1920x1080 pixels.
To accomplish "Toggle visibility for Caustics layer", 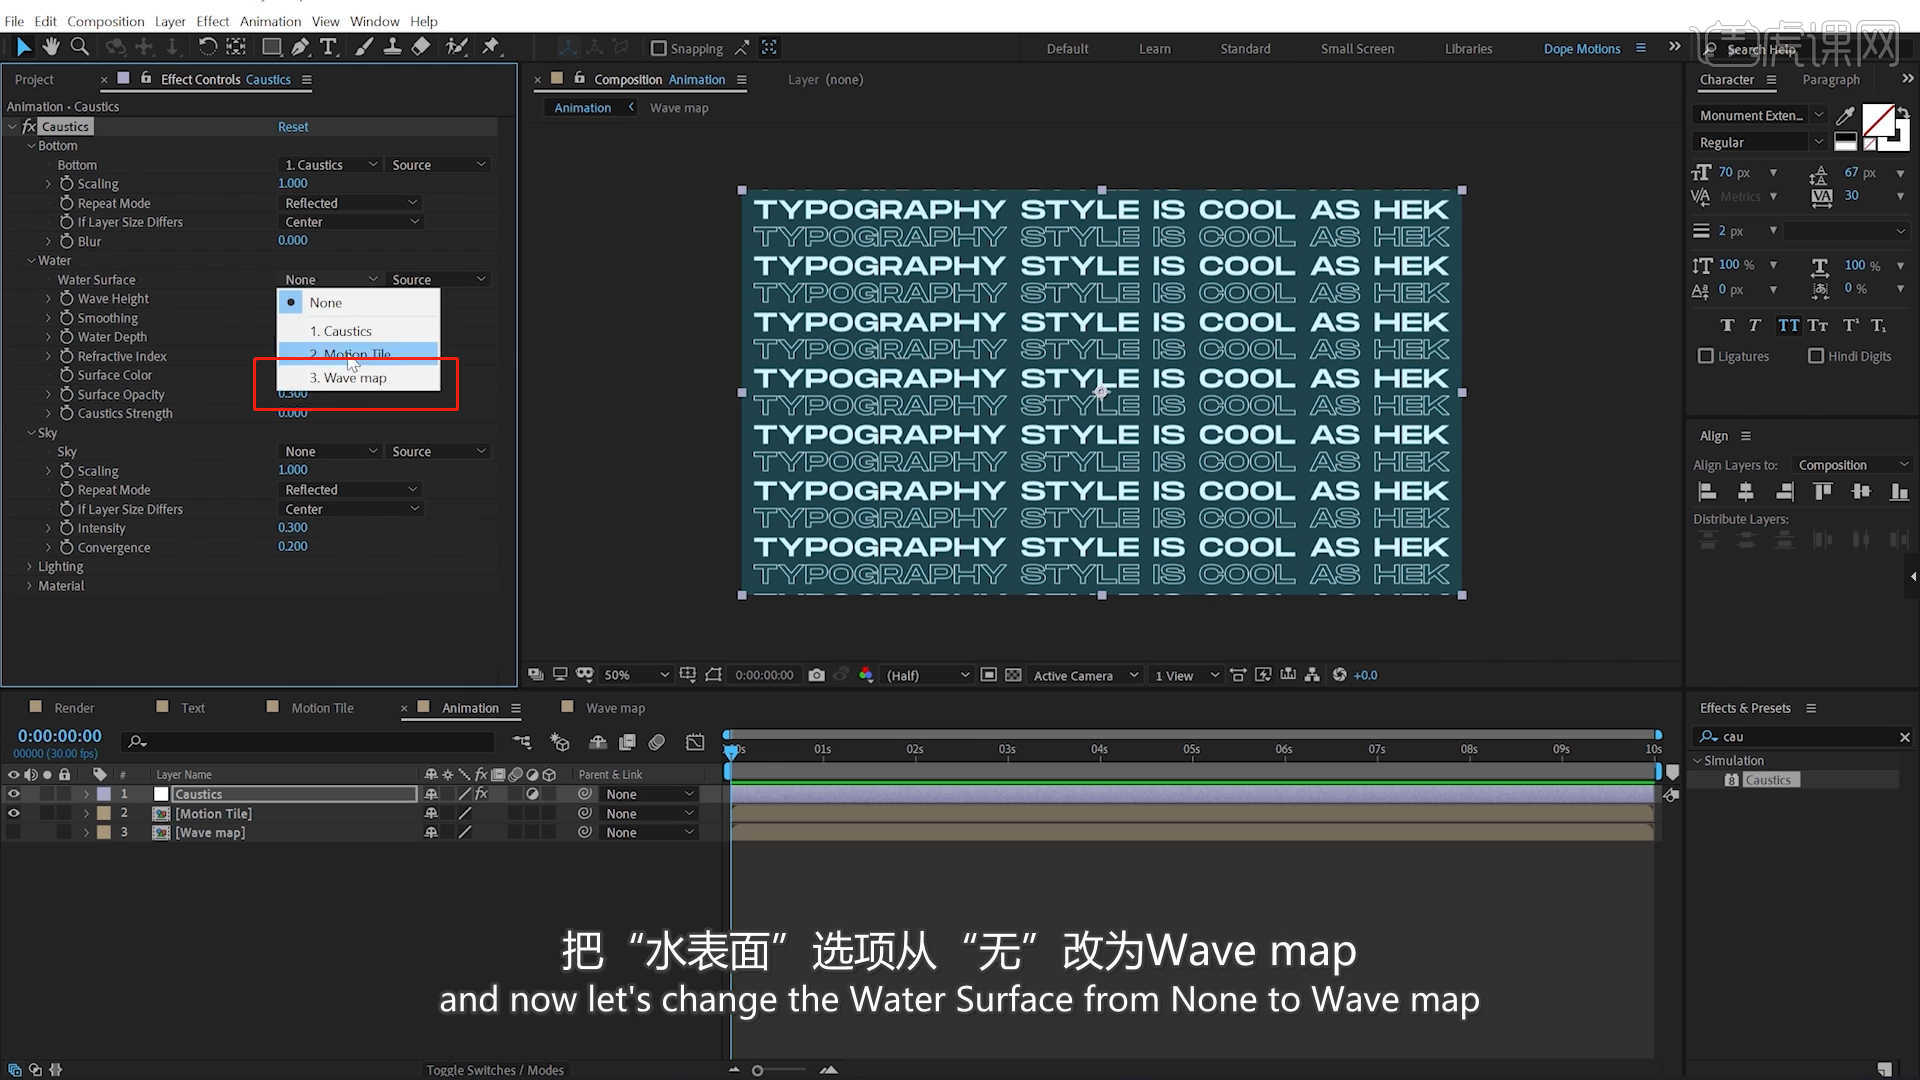I will pos(15,794).
